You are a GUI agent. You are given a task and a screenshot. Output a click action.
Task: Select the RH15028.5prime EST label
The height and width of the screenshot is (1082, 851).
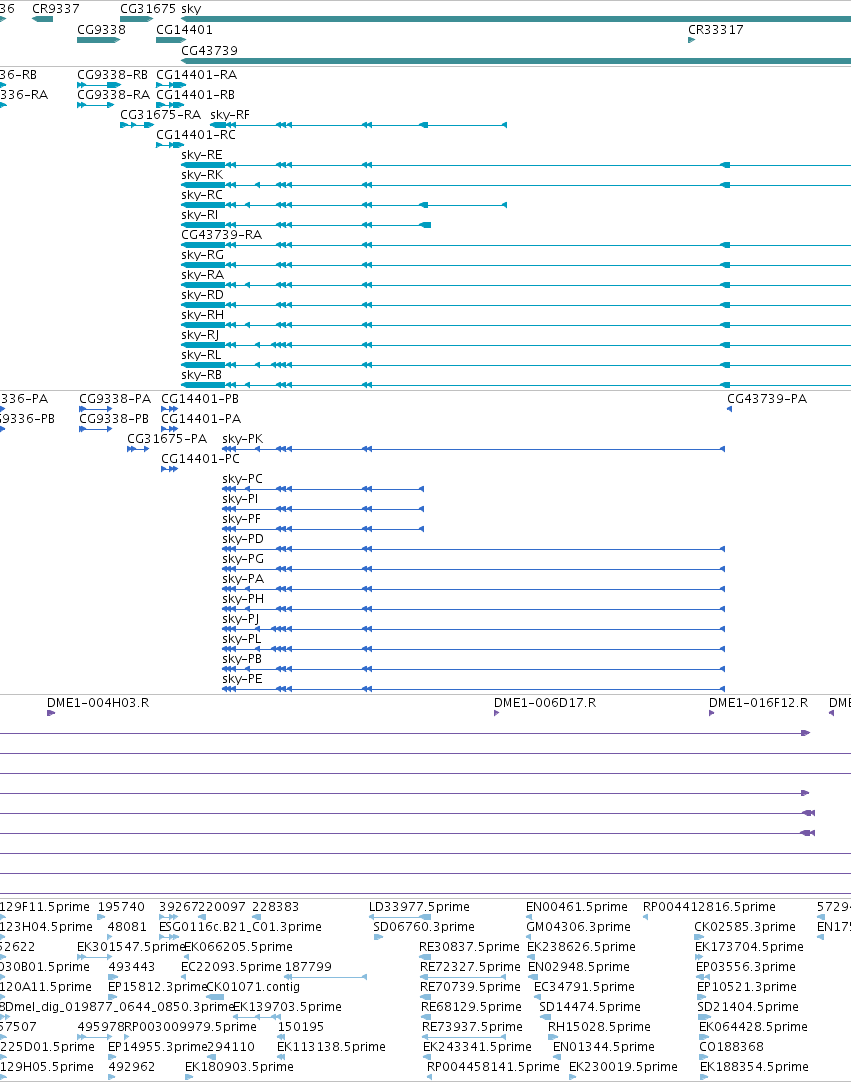(x=599, y=1026)
